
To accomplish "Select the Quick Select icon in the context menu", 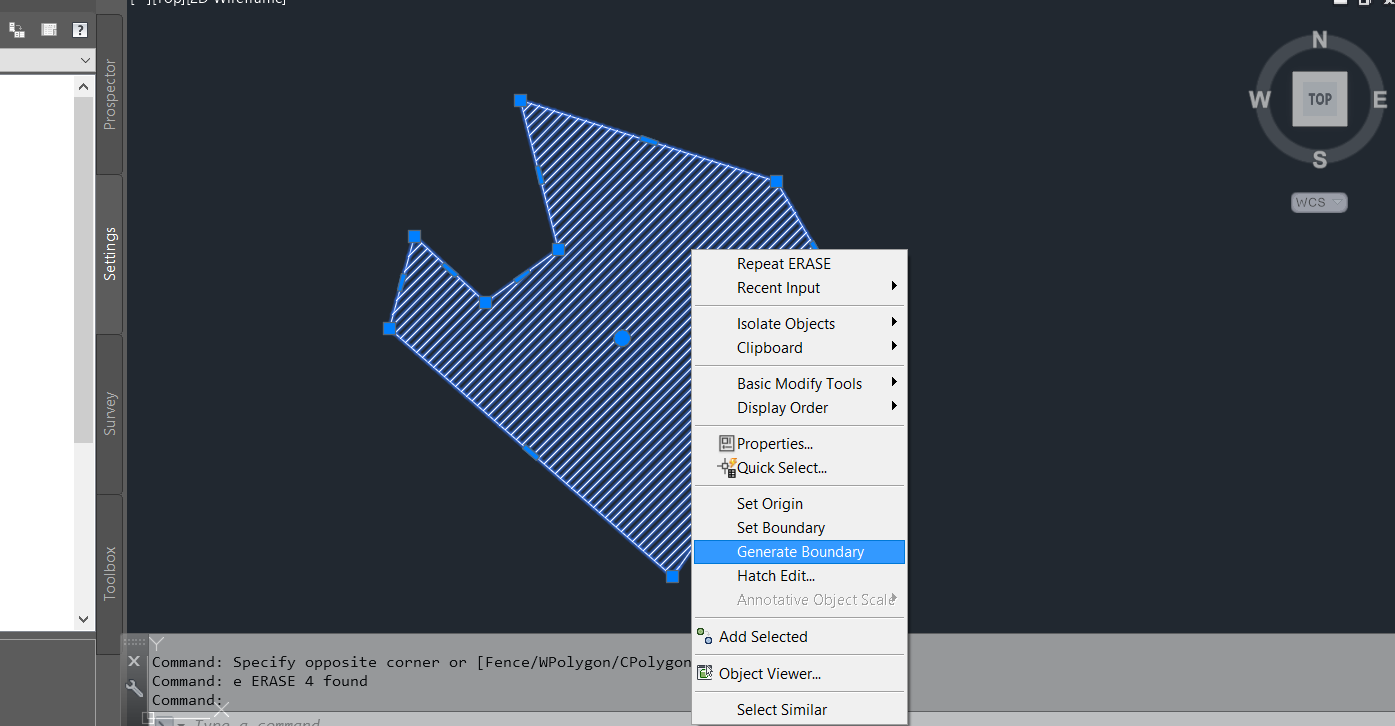I will pos(727,467).
